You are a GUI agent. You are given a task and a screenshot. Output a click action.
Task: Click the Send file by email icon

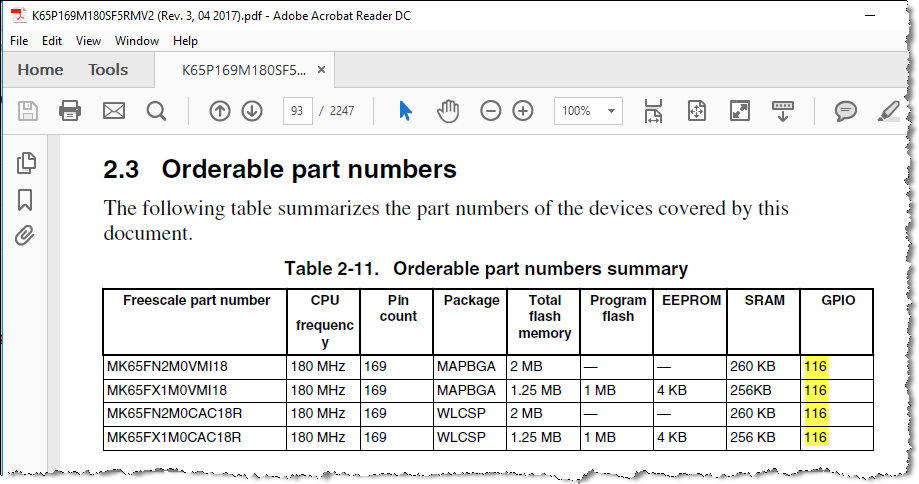(114, 111)
